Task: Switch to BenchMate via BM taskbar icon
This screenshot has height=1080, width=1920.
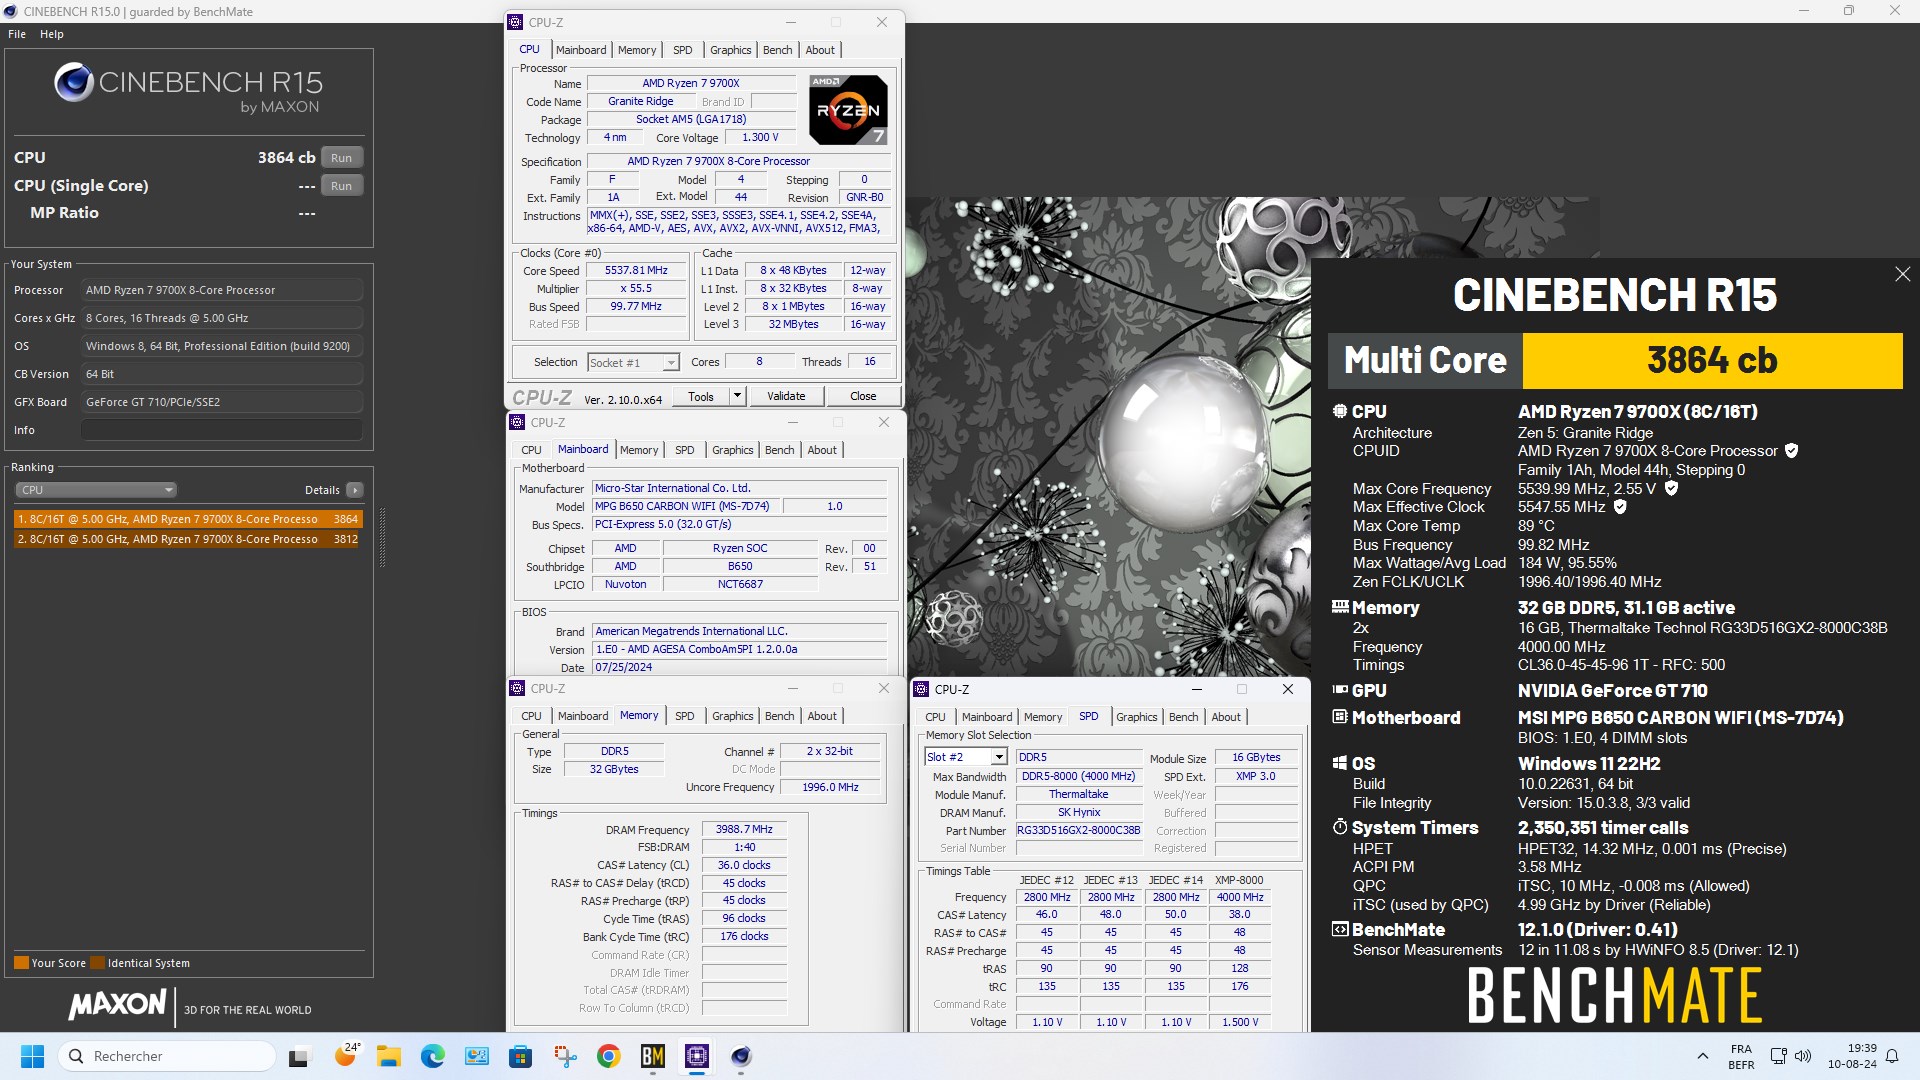Action: point(652,1056)
